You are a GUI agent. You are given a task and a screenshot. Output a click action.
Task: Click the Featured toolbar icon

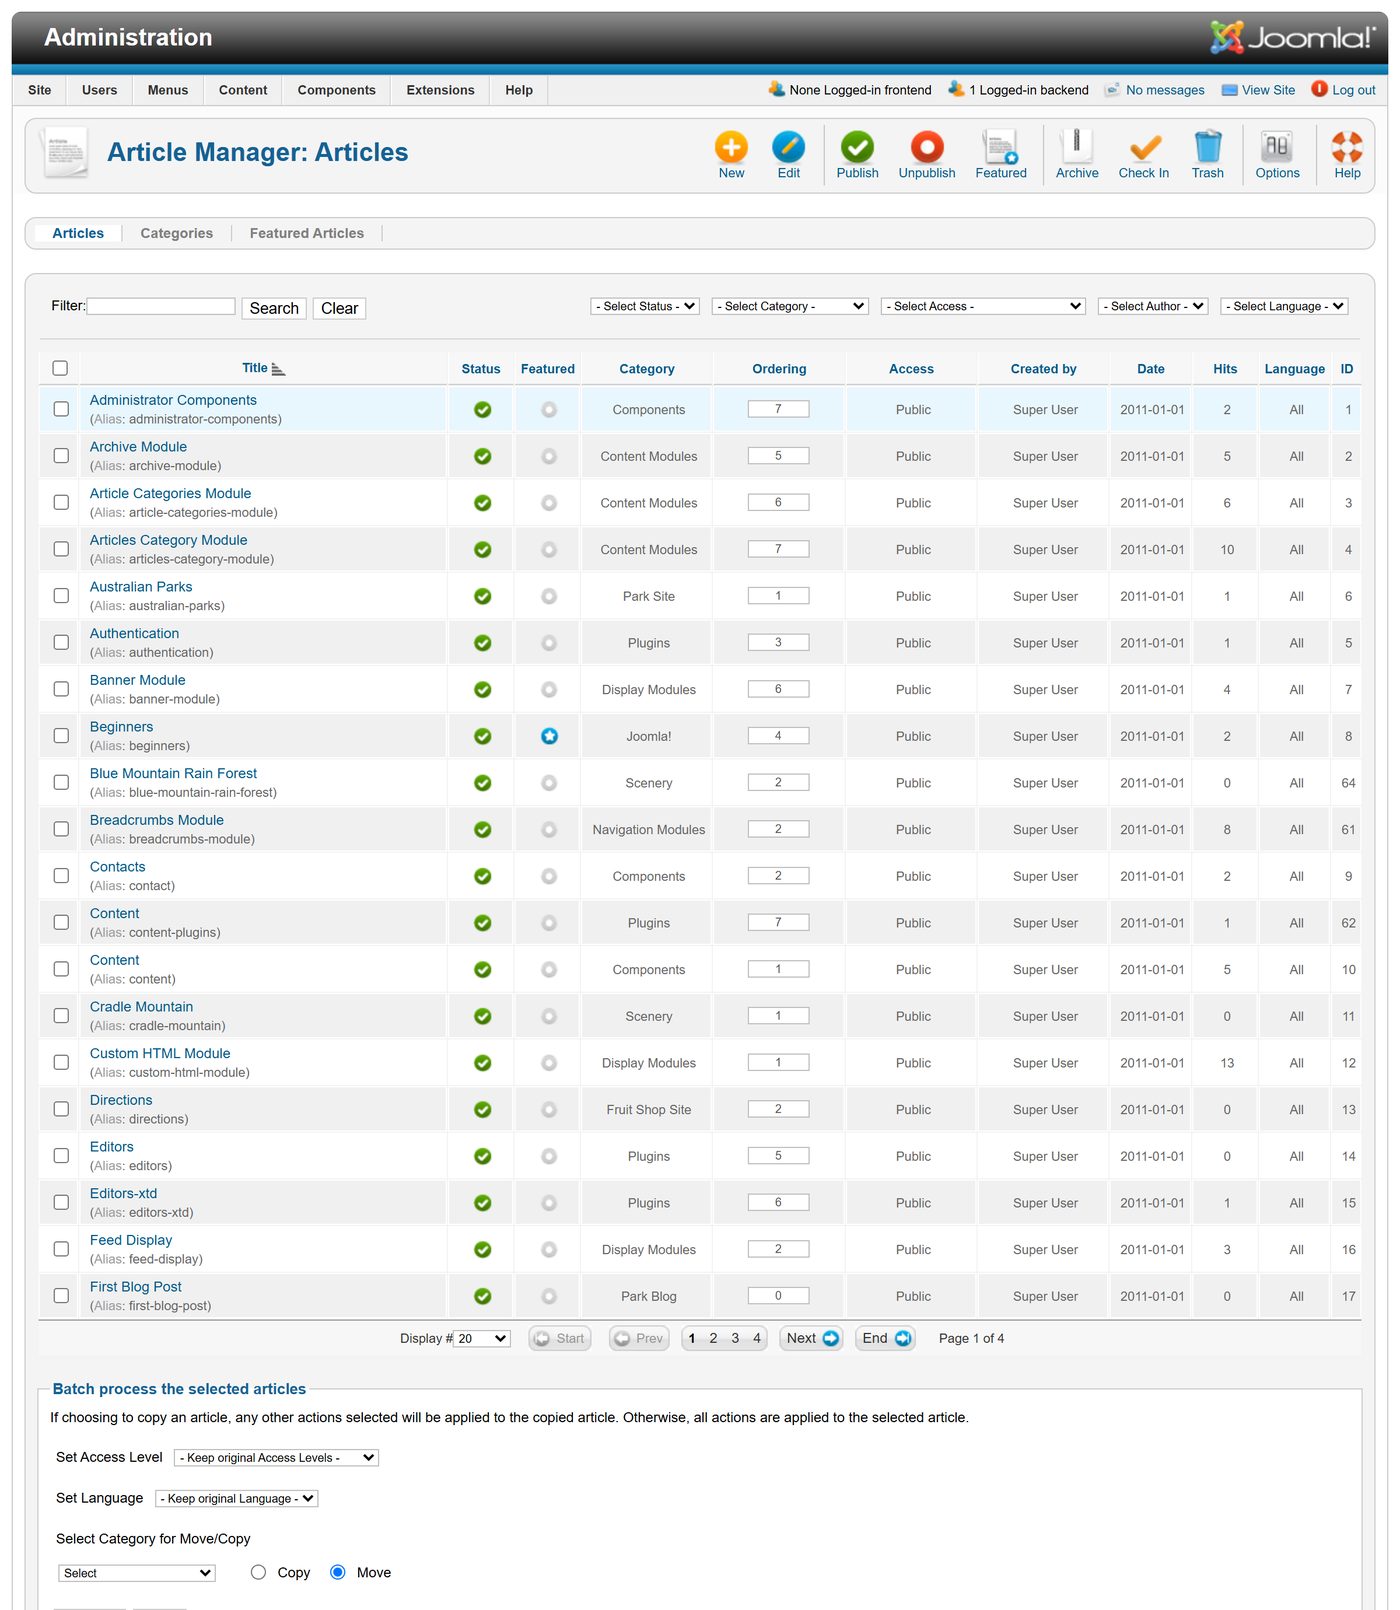[1001, 155]
